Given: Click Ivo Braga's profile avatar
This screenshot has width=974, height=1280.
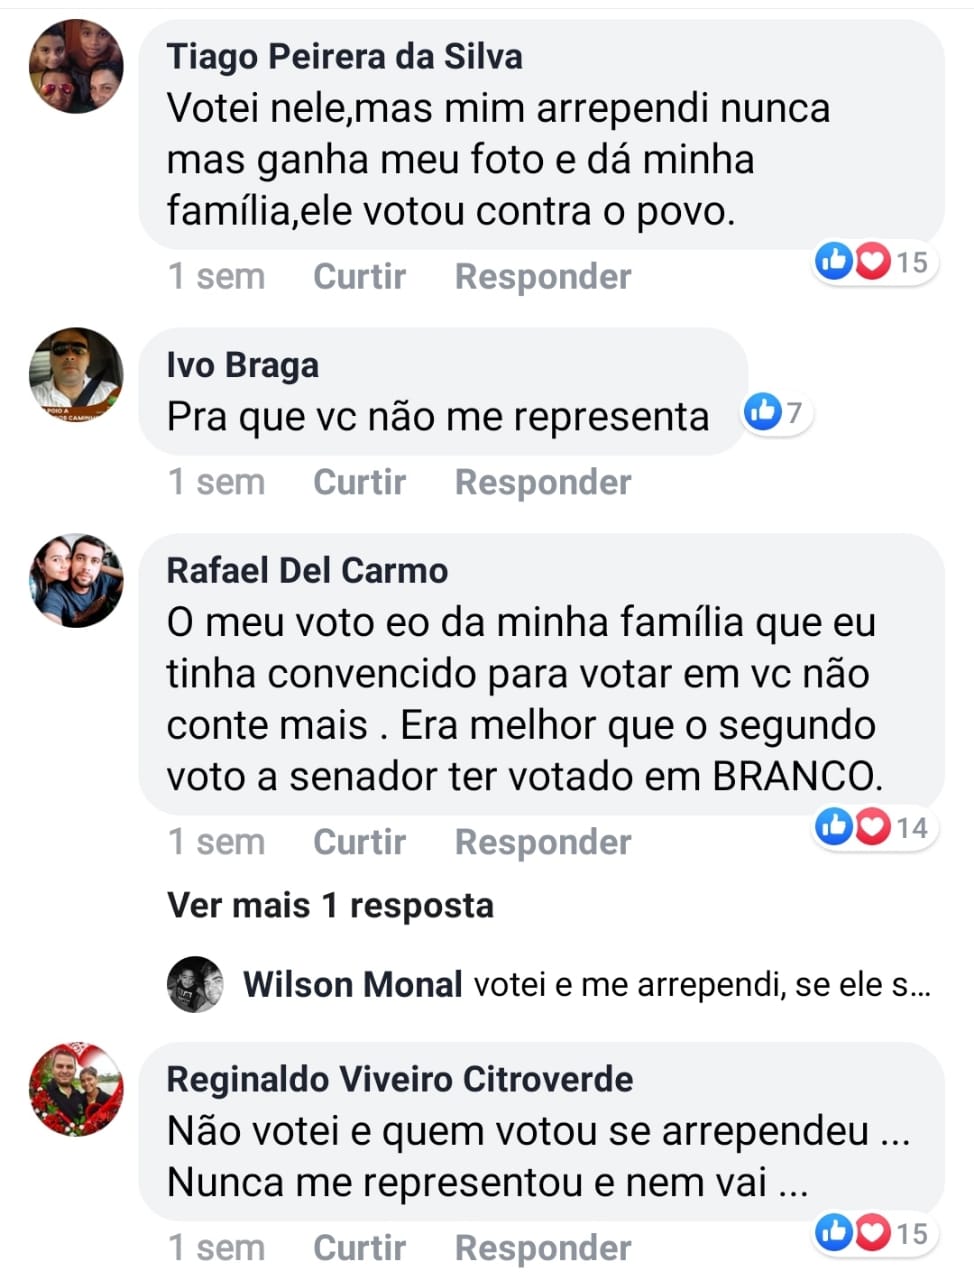Looking at the screenshot, I should 76,374.
